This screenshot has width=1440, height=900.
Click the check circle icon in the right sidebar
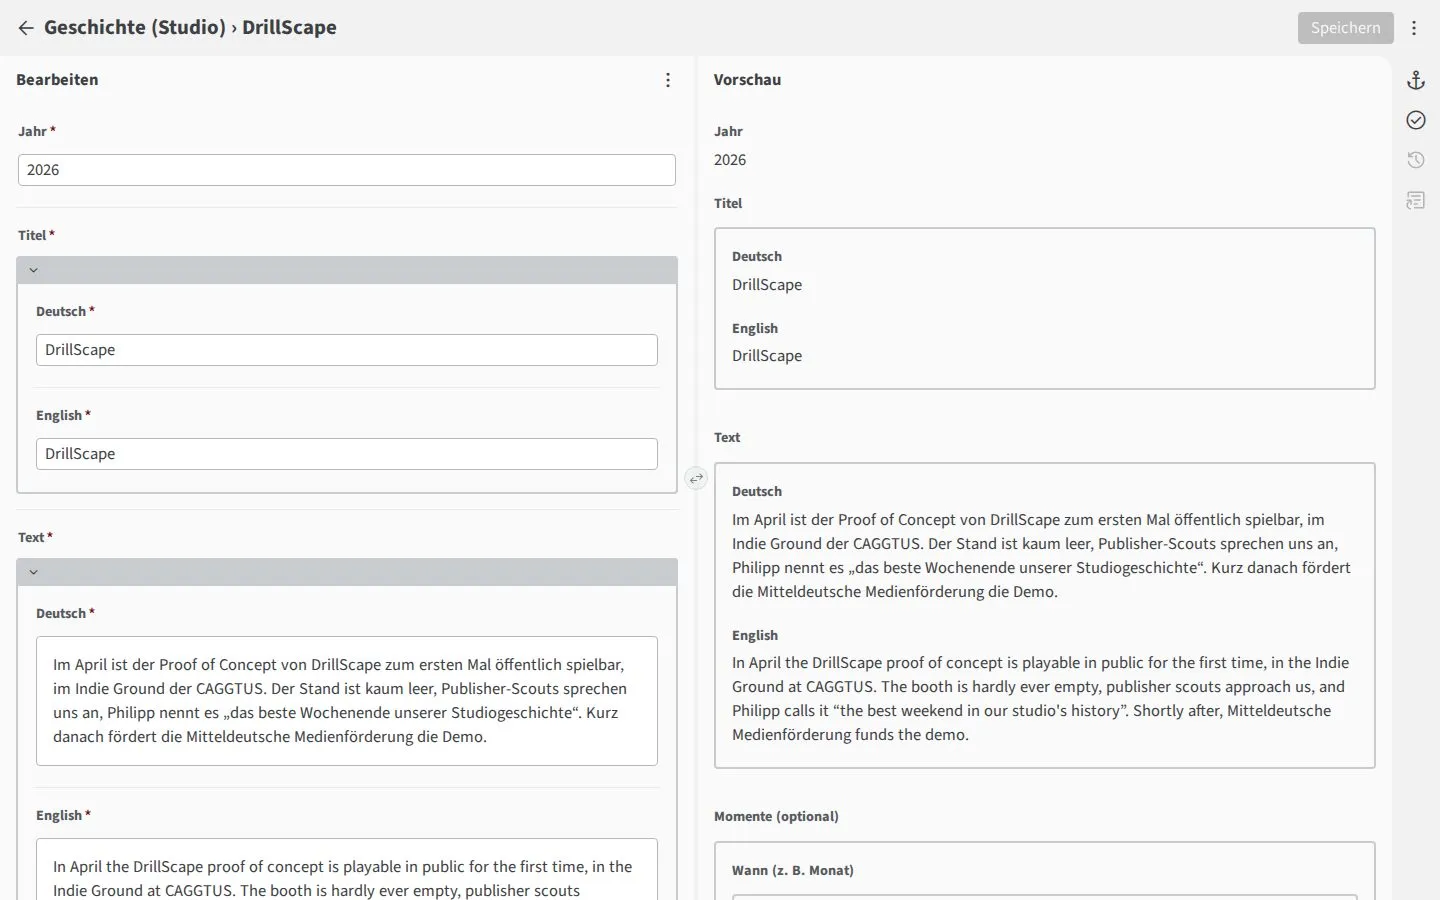1416,120
